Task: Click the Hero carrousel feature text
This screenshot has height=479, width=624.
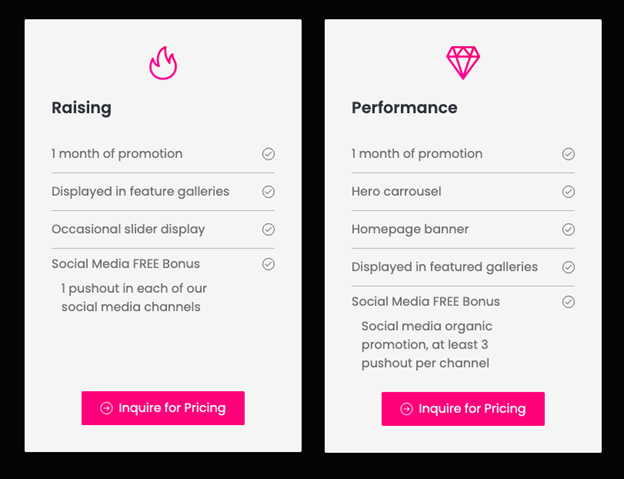Action: click(396, 191)
